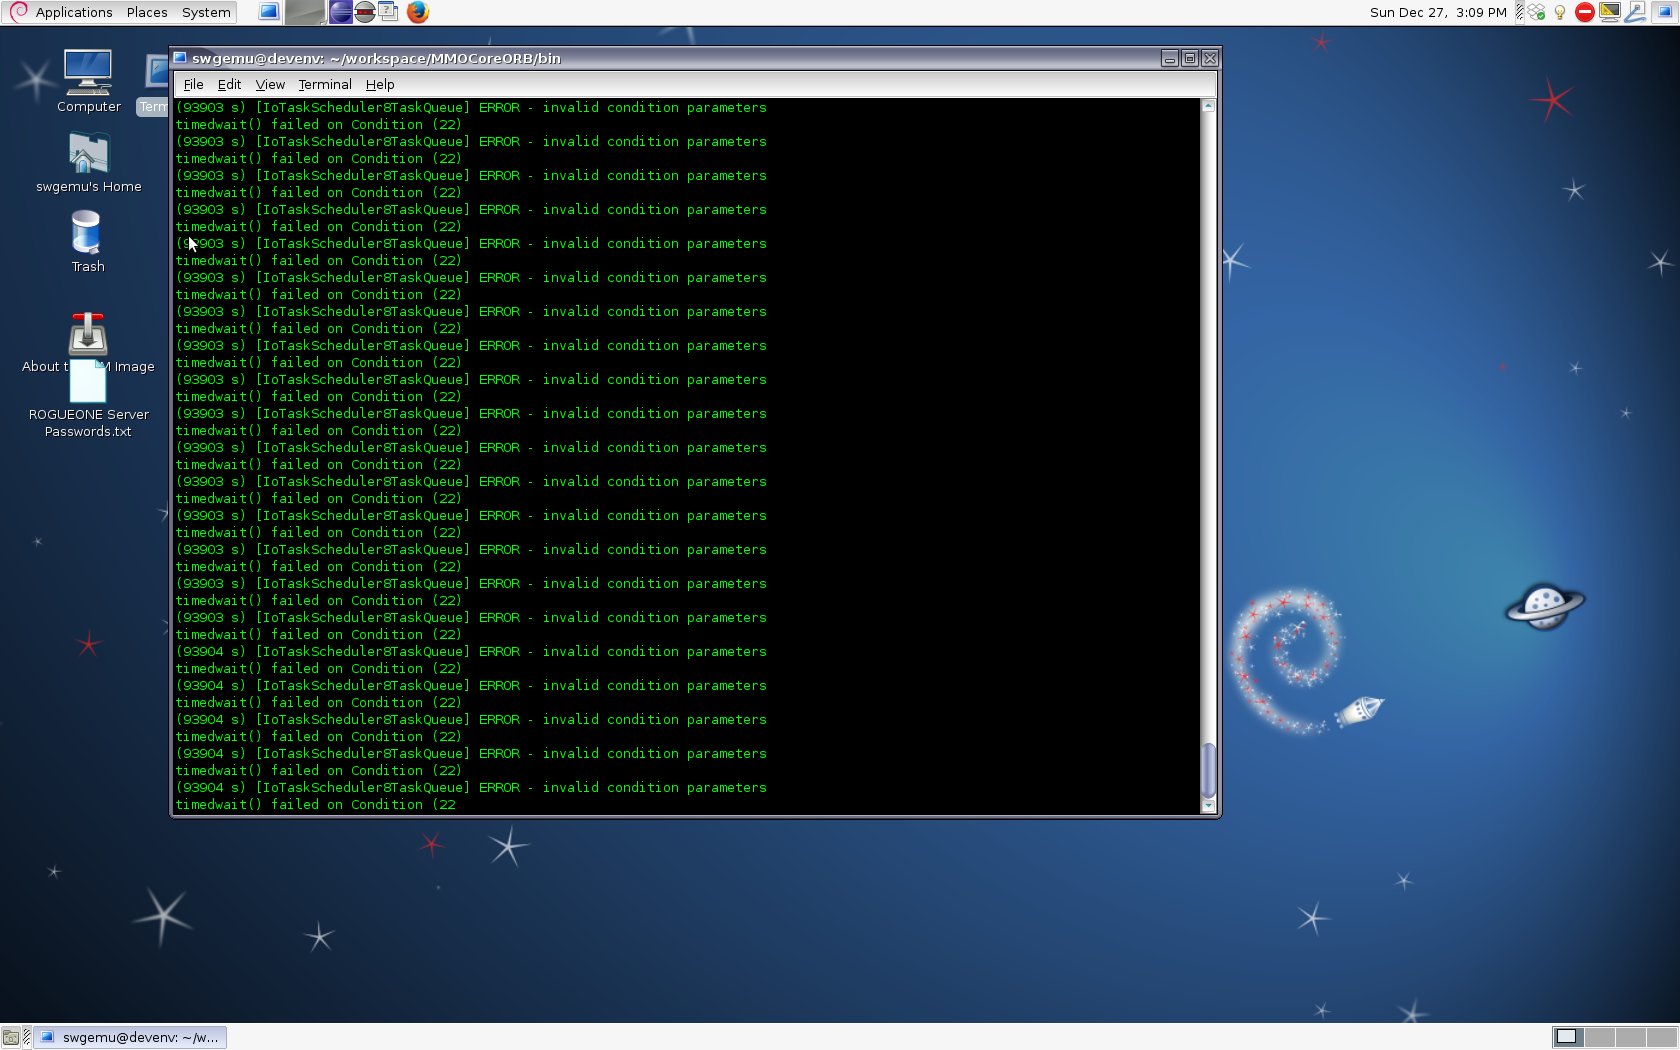Click the date and time clock

[1438, 12]
